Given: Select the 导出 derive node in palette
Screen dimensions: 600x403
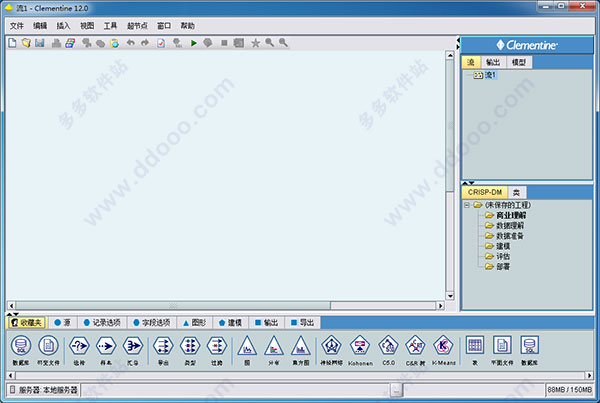Looking at the screenshot, I should coord(163,350).
